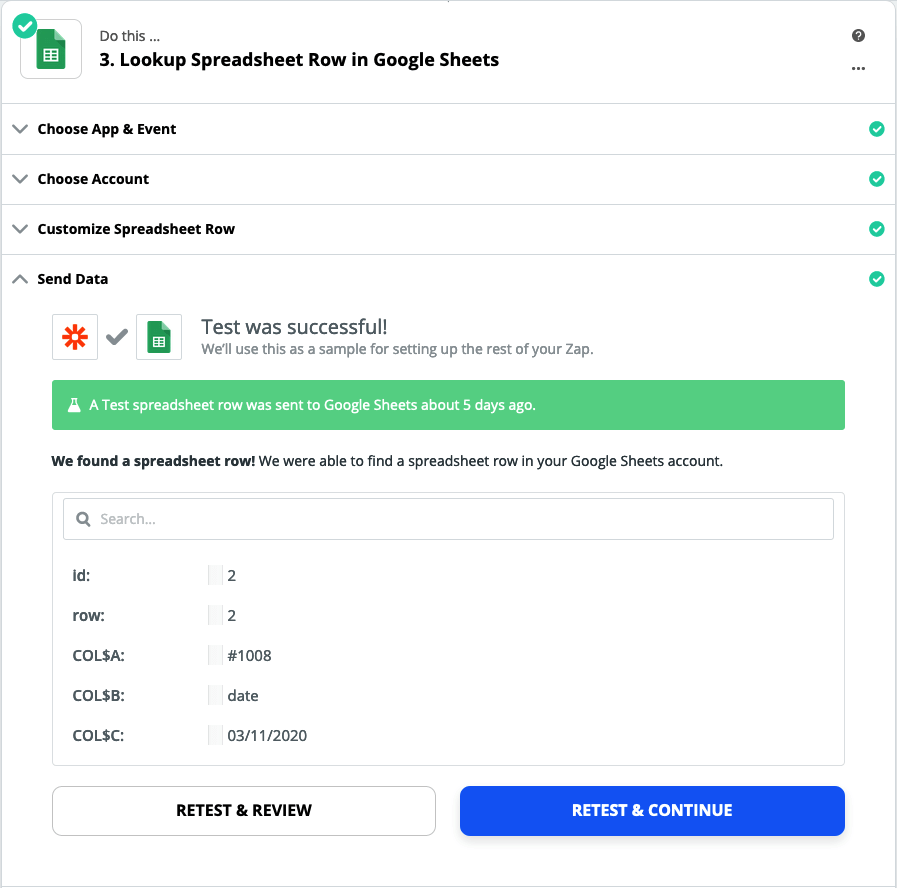Click the RETEST & CONTINUE button
This screenshot has height=888, width=897.
coord(652,810)
